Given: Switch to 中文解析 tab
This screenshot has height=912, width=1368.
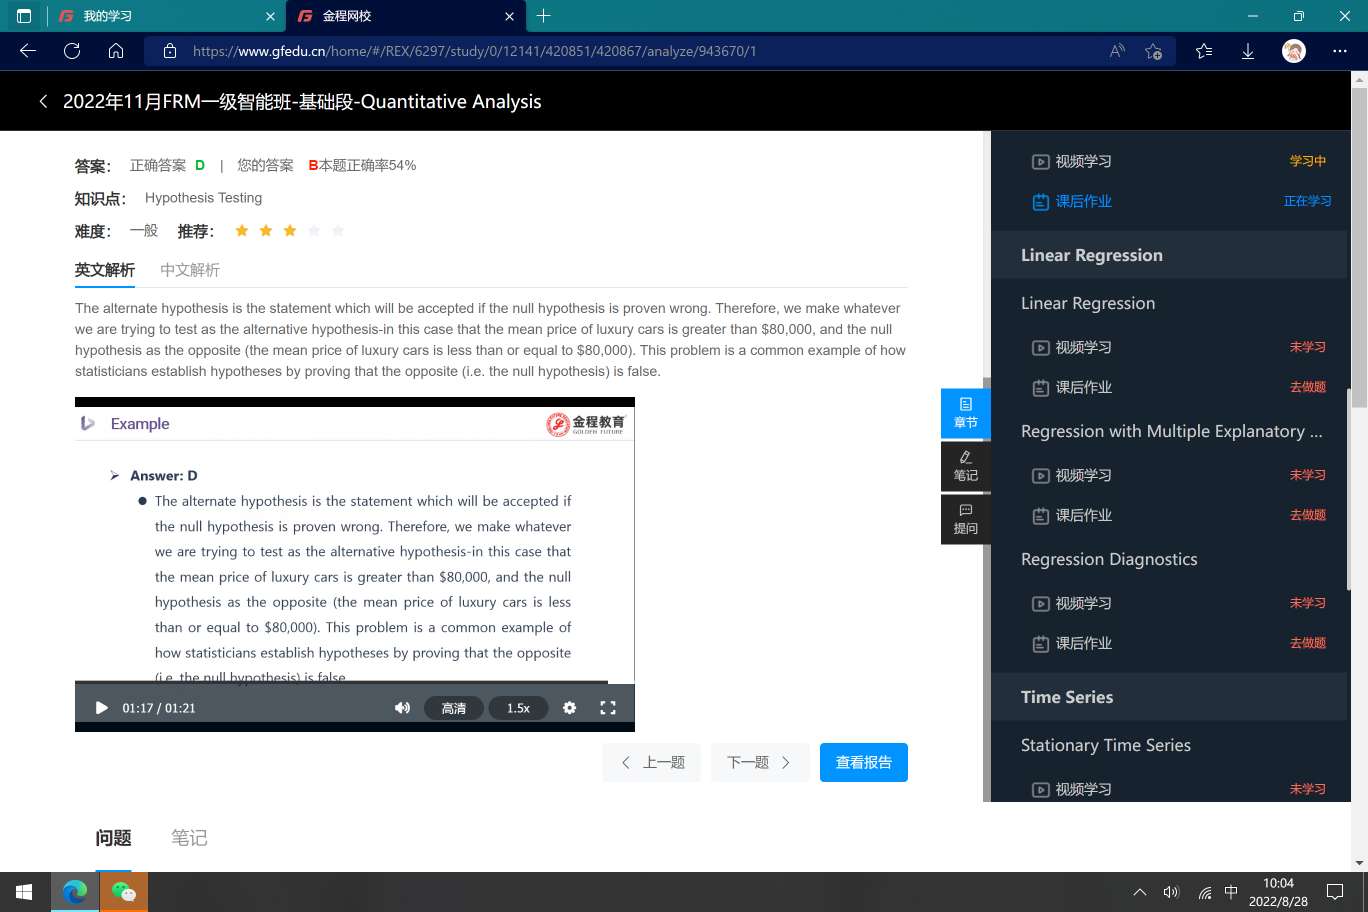Looking at the screenshot, I should coord(189,270).
